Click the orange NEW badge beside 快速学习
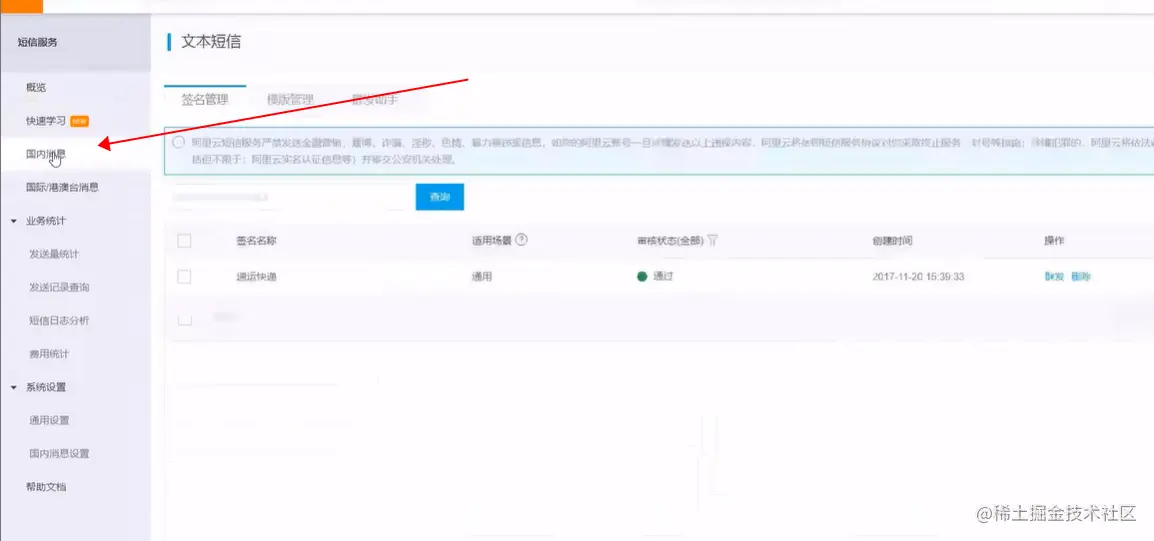Viewport: 1154px width, 541px height. tap(79, 121)
